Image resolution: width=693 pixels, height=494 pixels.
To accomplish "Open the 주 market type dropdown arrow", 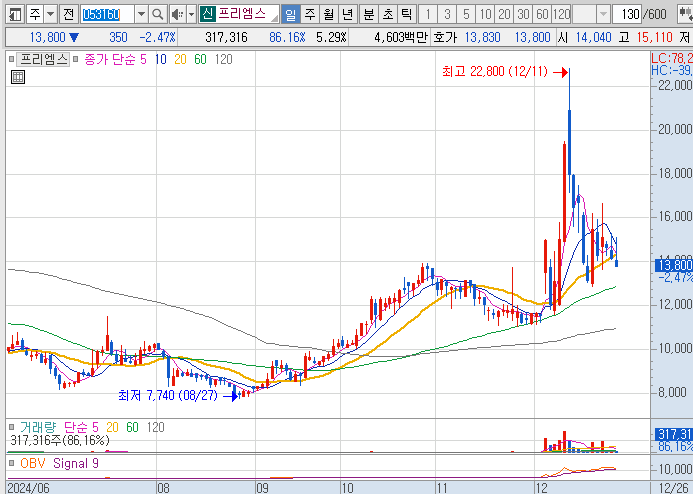I will [51, 15].
